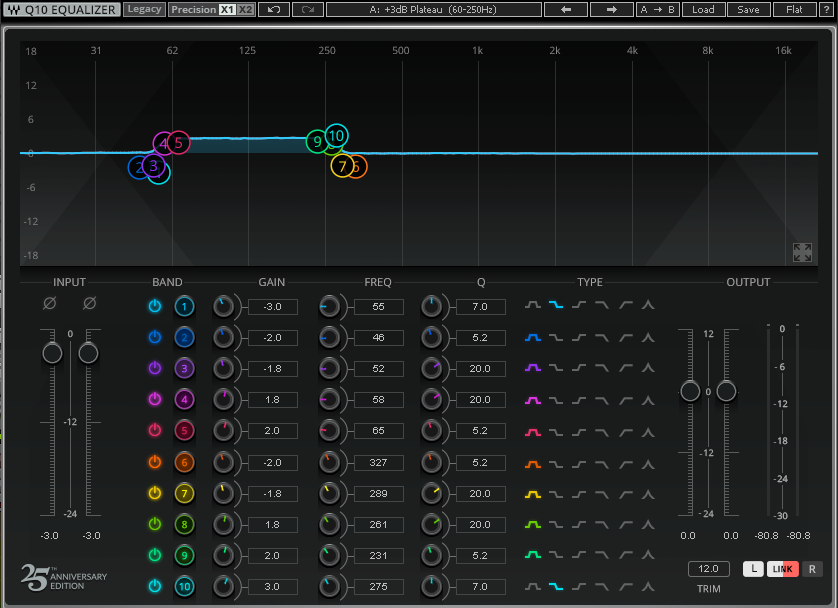The image size is (838, 608).
Task: Click band 4 Q value field
Action: pos(480,400)
